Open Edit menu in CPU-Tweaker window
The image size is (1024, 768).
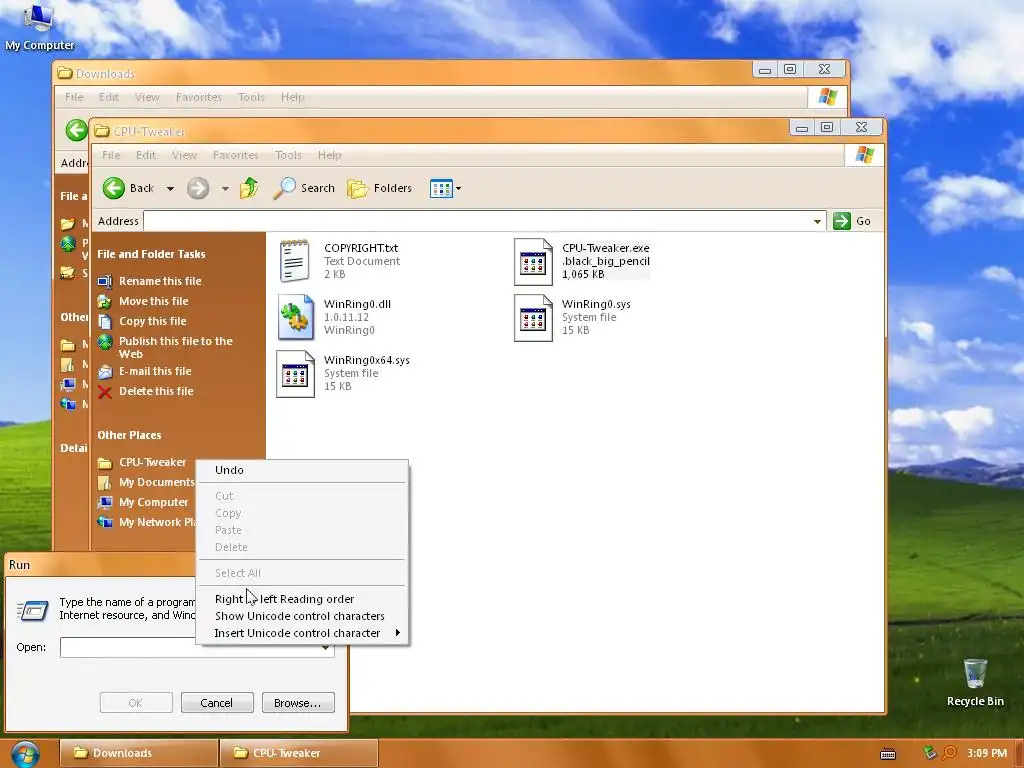(x=146, y=155)
